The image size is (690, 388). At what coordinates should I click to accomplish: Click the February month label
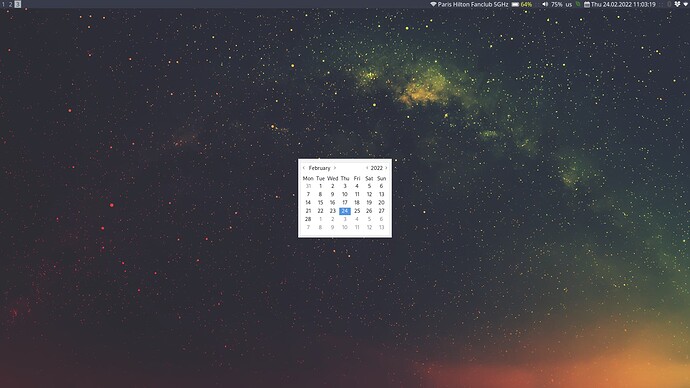[x=319, y=168]
